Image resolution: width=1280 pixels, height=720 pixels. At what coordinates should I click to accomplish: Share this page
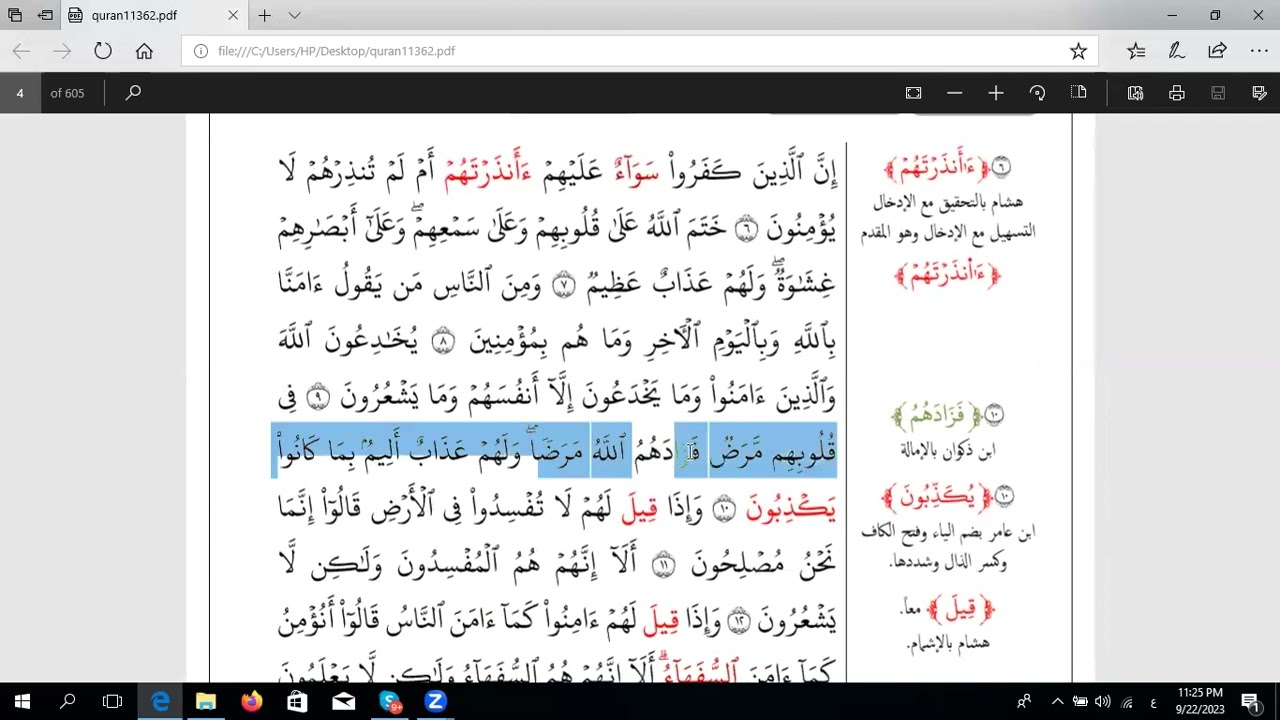point(1217,51)
